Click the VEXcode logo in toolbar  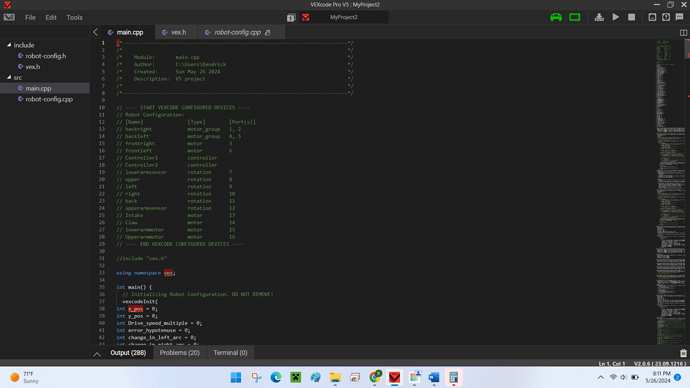tap(9, 17)
